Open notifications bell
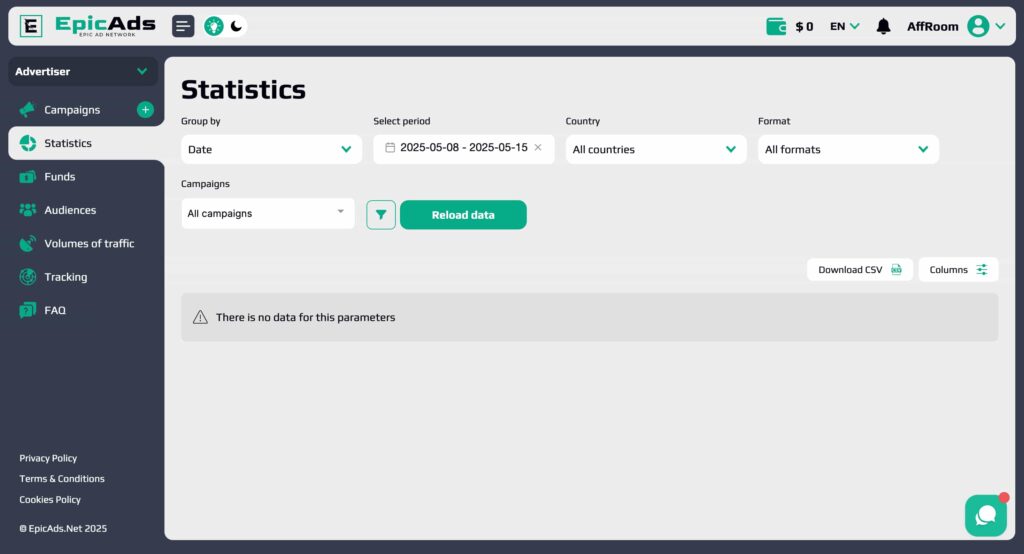 tap(883, 26)
